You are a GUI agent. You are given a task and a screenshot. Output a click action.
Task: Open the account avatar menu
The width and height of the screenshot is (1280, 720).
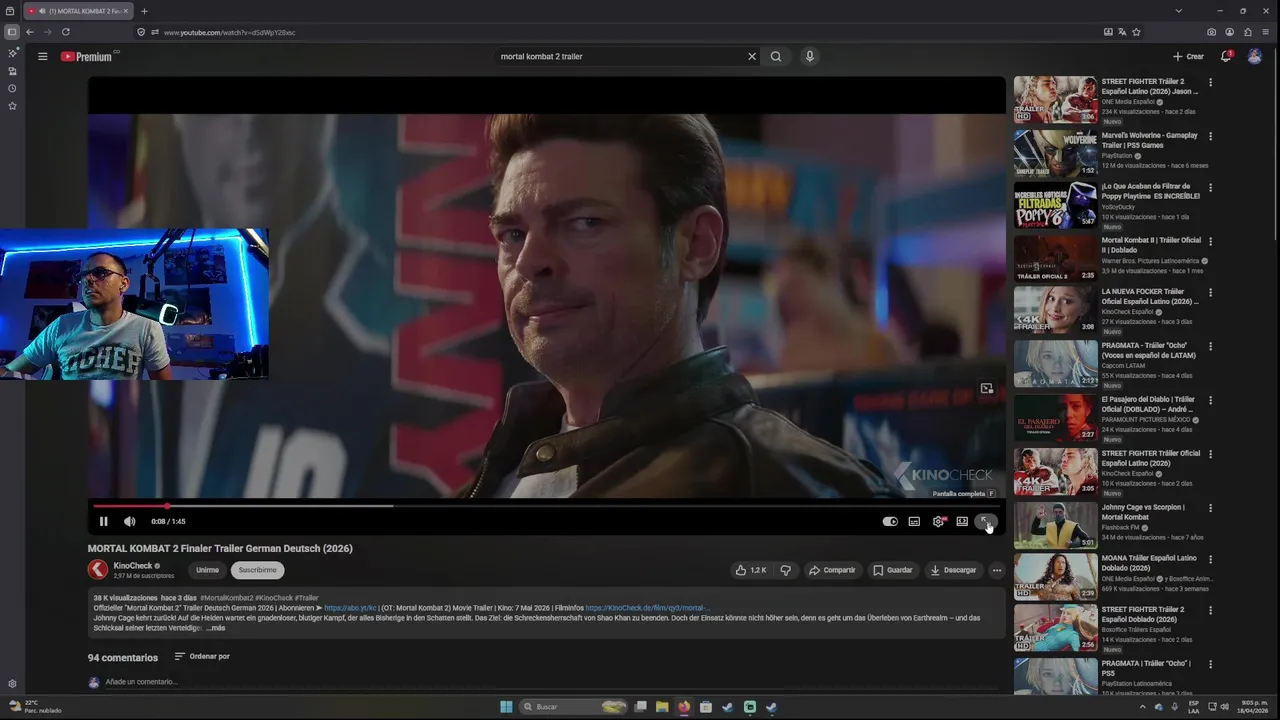(x=1255, y=56)
